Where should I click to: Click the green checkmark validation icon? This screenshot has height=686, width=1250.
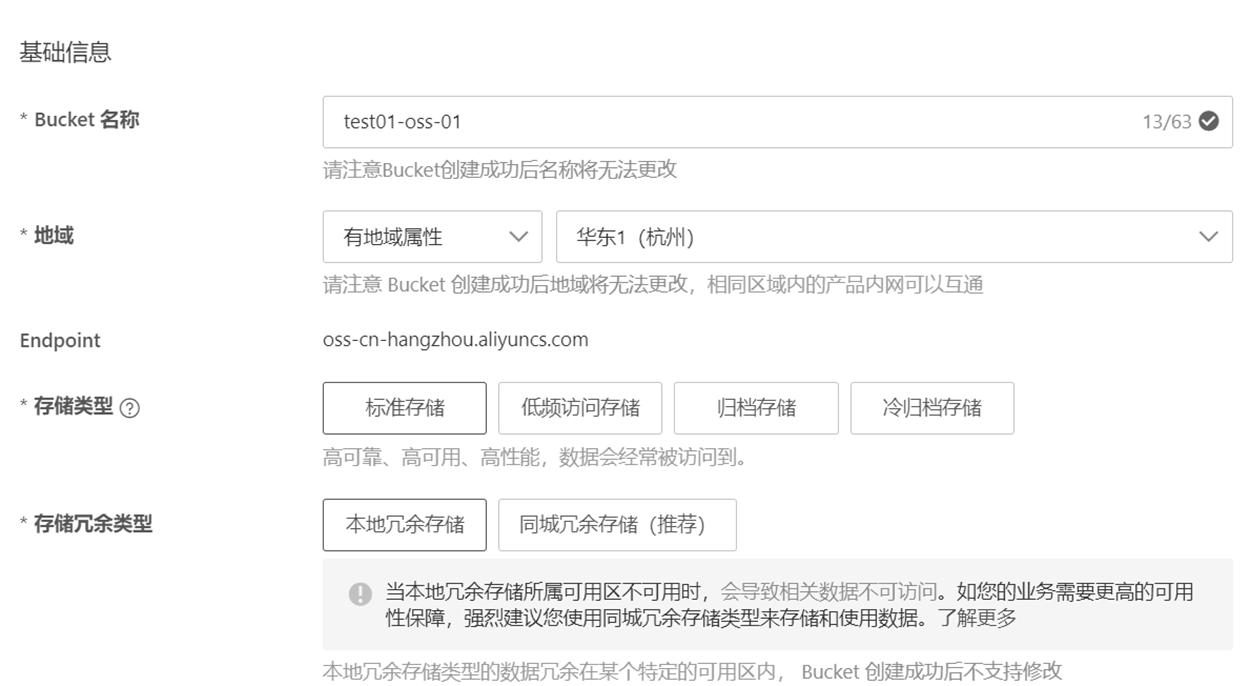click(x=1209, y=122)
